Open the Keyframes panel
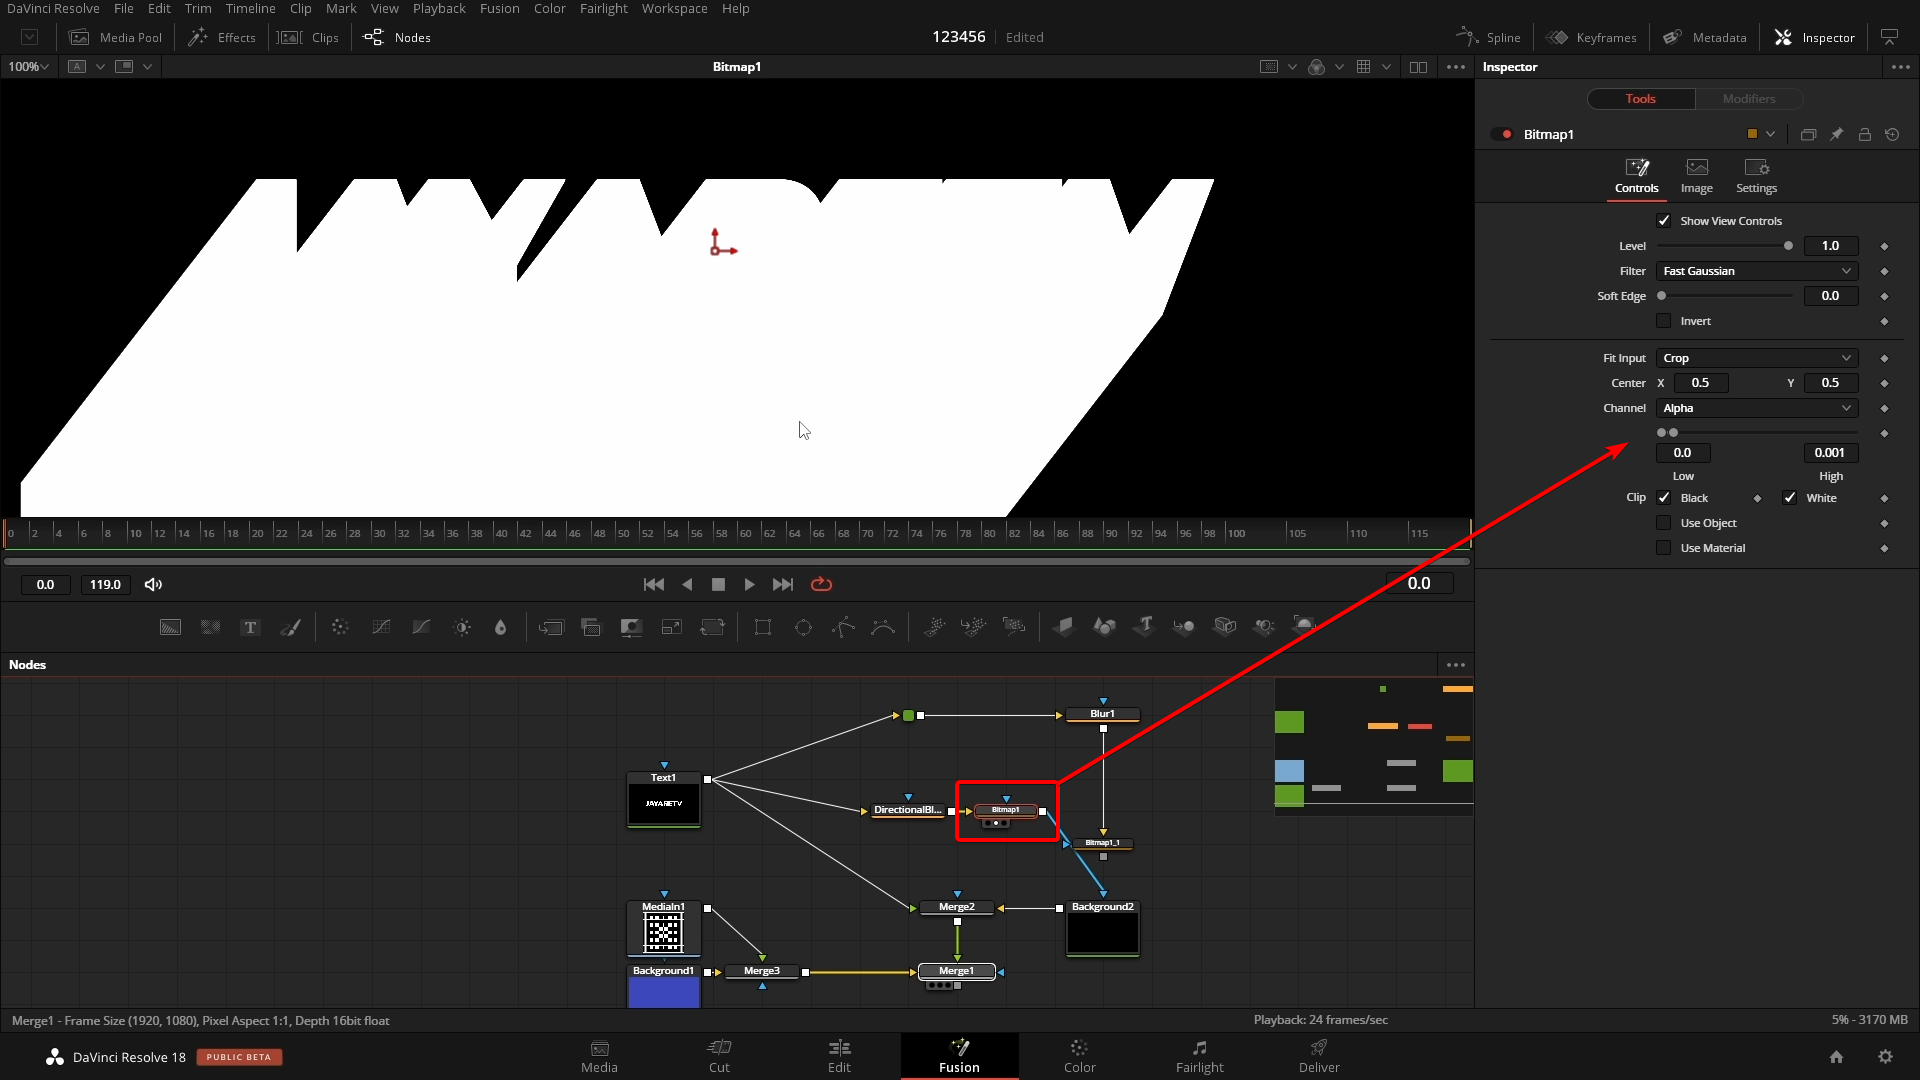 pyautogui.click(x=1592, y=37)
